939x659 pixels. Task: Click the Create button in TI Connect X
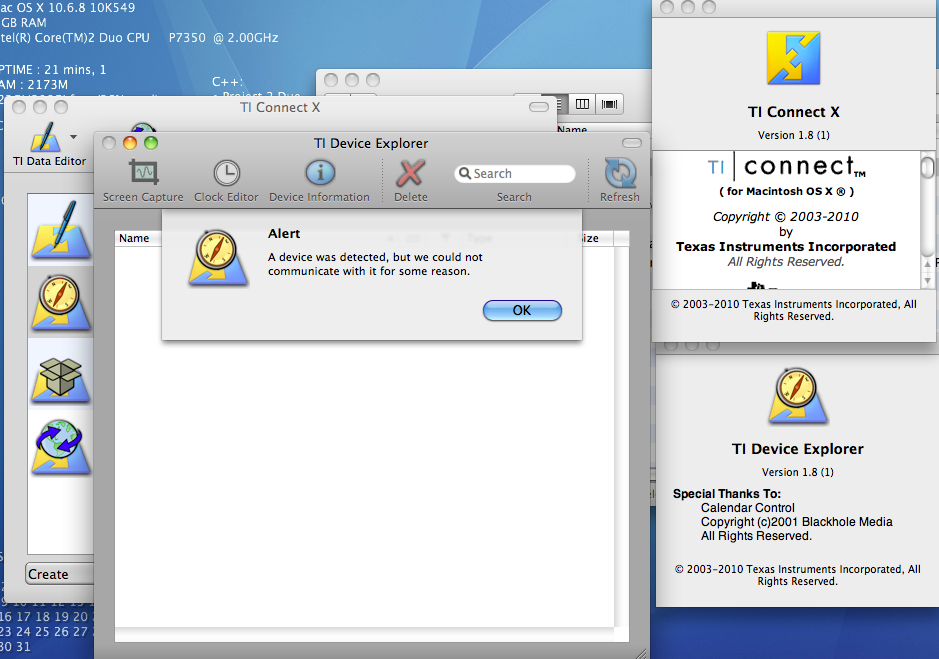coord(60,574)
